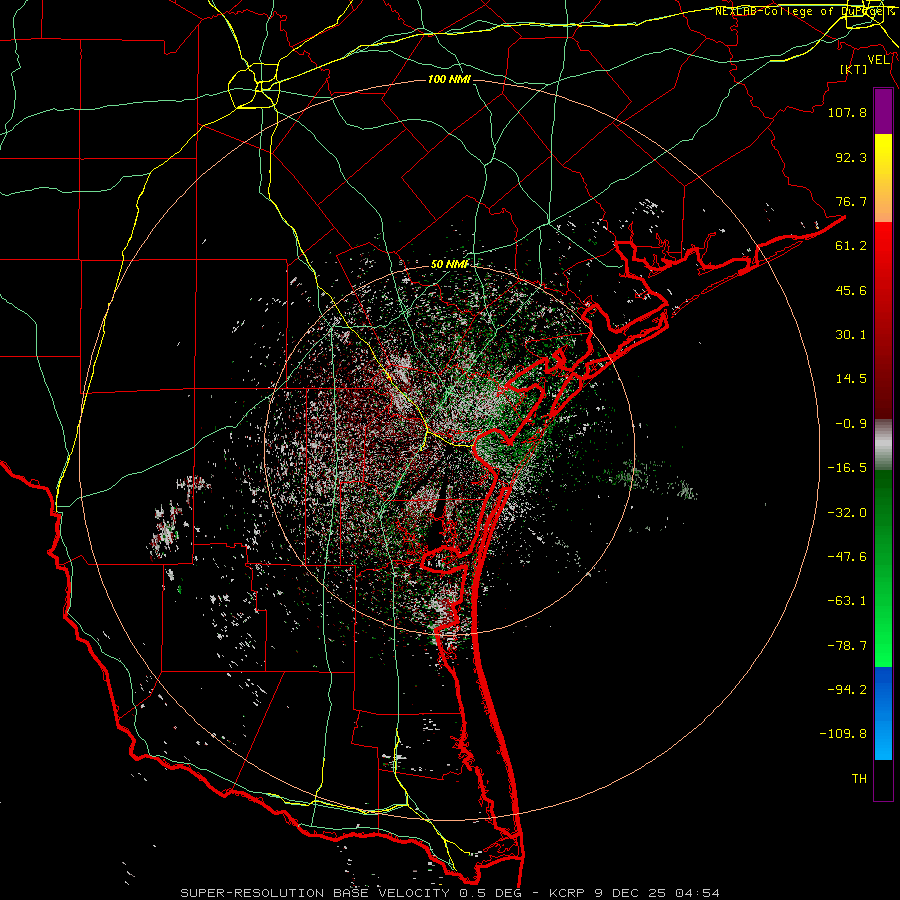Click the -78.7 legend value
Image resolution: width=900 pixels, height=900 pixels.
[847, 646]
